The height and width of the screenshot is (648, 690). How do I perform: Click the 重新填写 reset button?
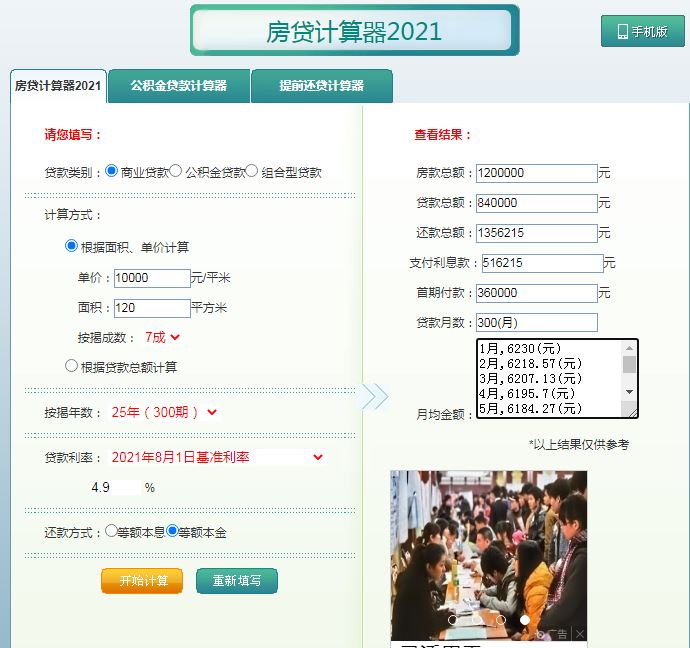tap(237, 581)
